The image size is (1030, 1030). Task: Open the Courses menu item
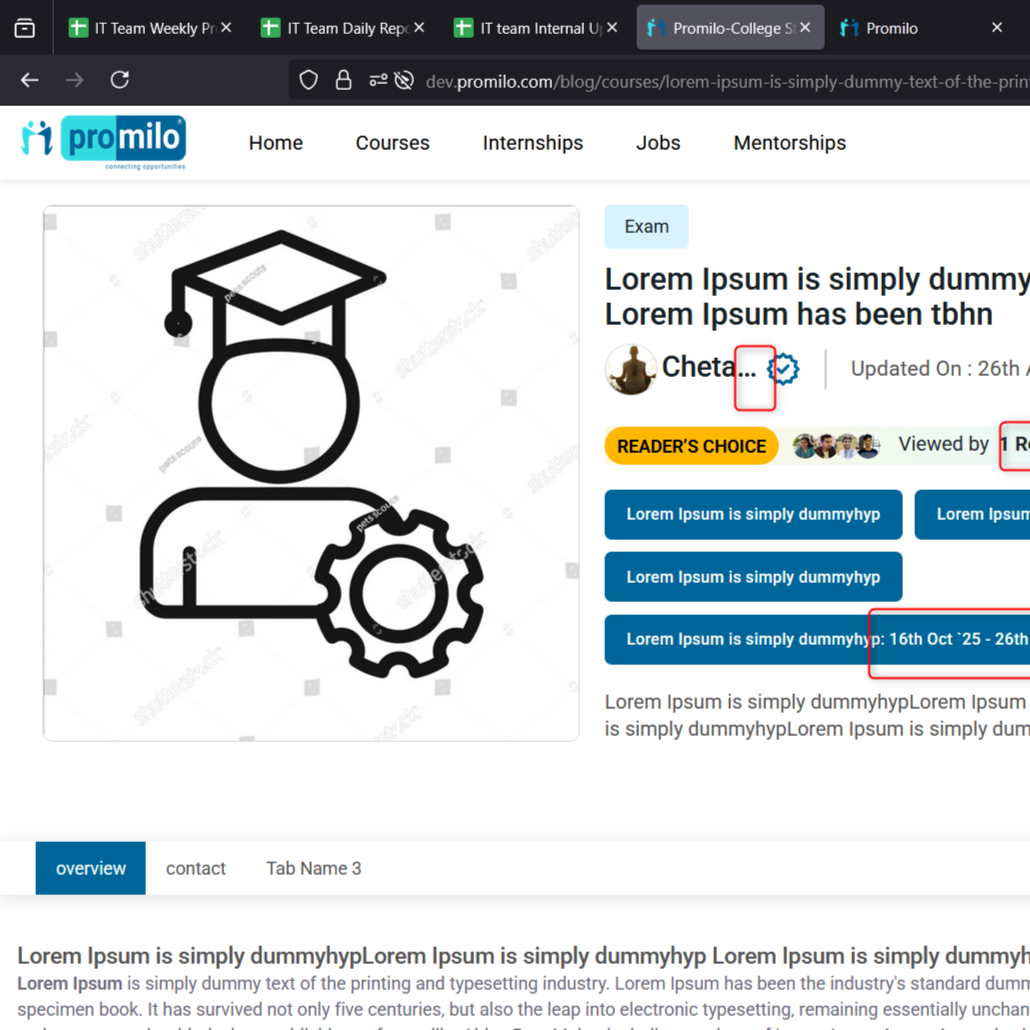click(392, 143)
